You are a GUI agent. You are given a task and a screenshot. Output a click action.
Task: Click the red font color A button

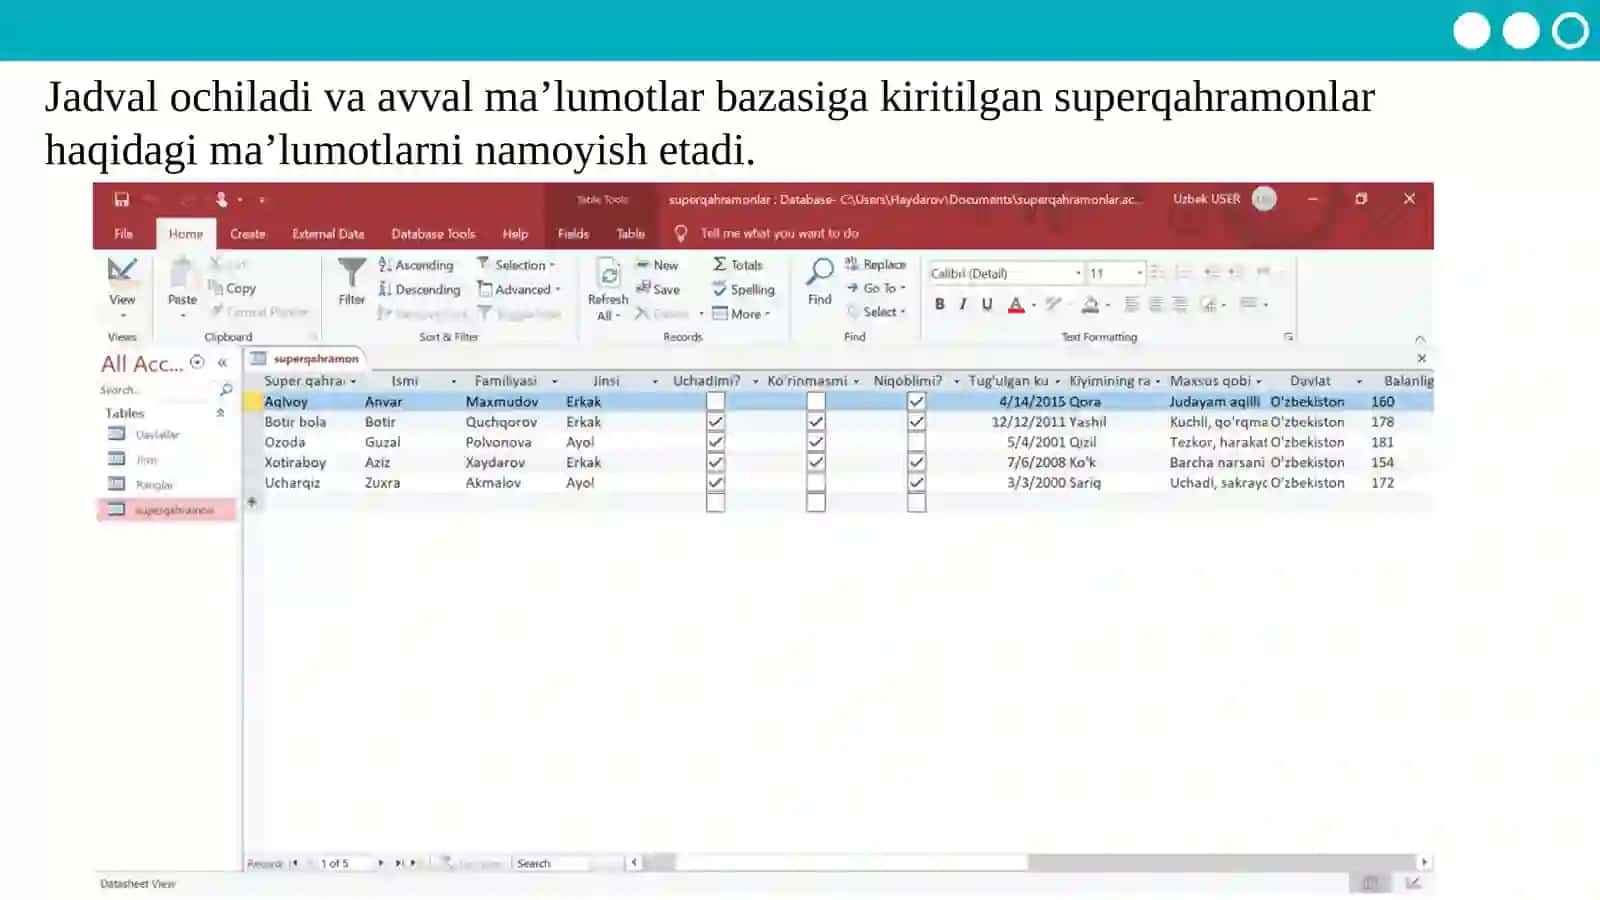pyautogui.click(x=1016, y=304)
